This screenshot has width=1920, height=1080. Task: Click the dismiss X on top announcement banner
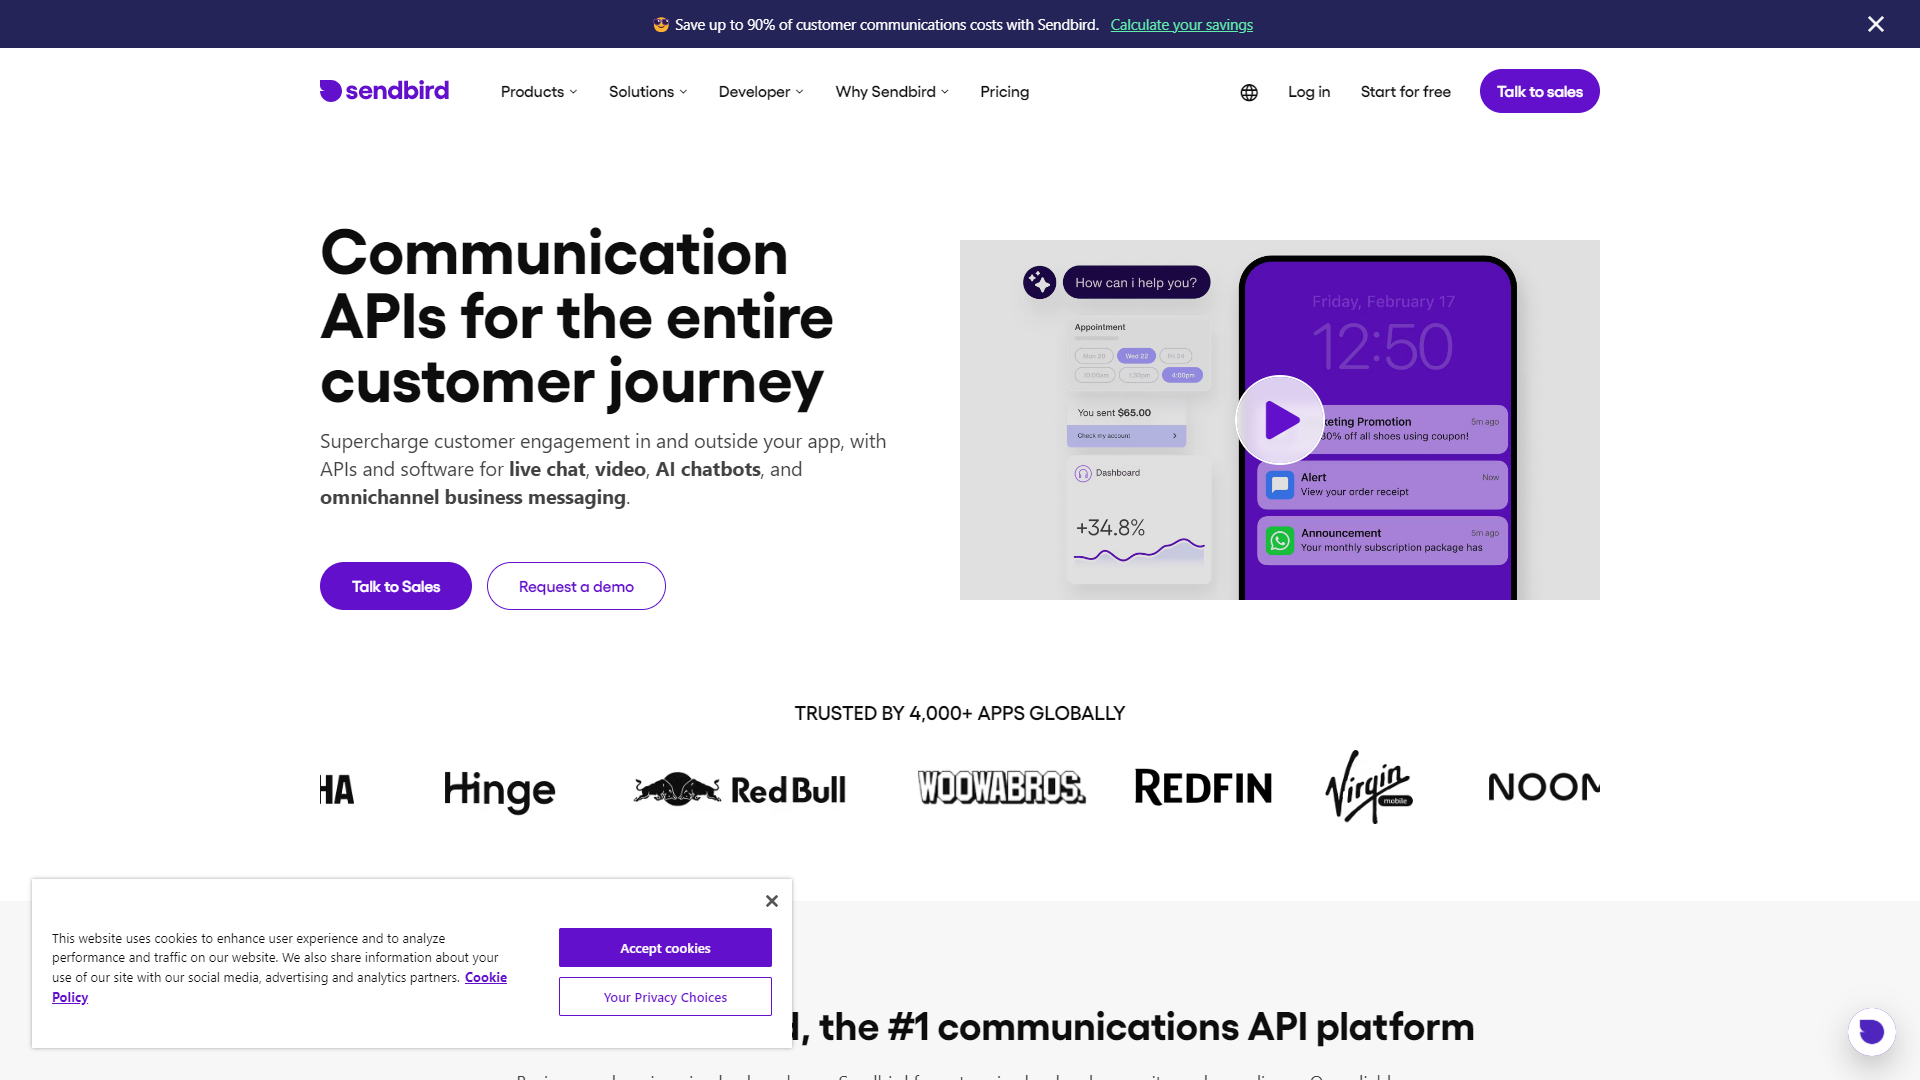pyautogui.click(x=1876, y=24)
